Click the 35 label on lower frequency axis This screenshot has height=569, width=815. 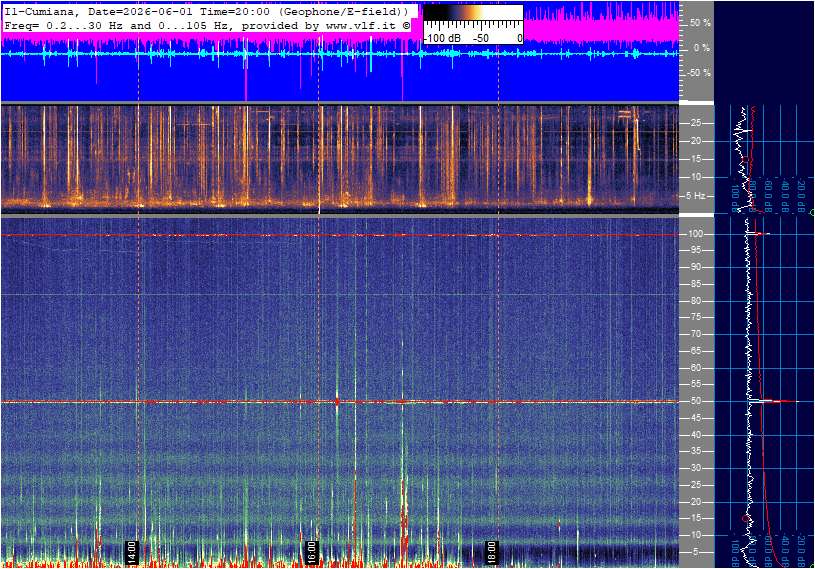[x=695, y=452]
